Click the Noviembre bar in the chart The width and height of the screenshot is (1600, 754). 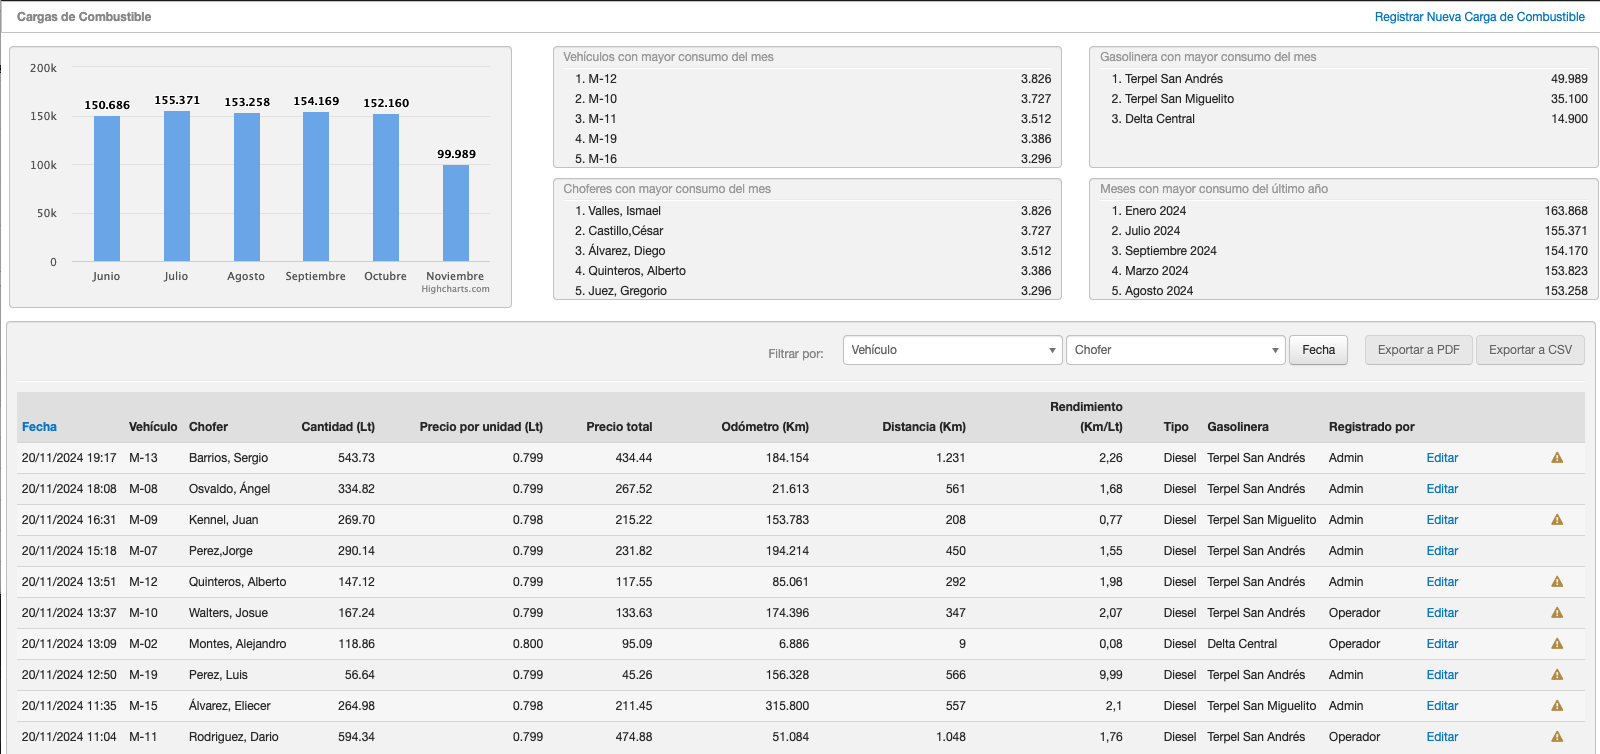[x=456, y=213]
